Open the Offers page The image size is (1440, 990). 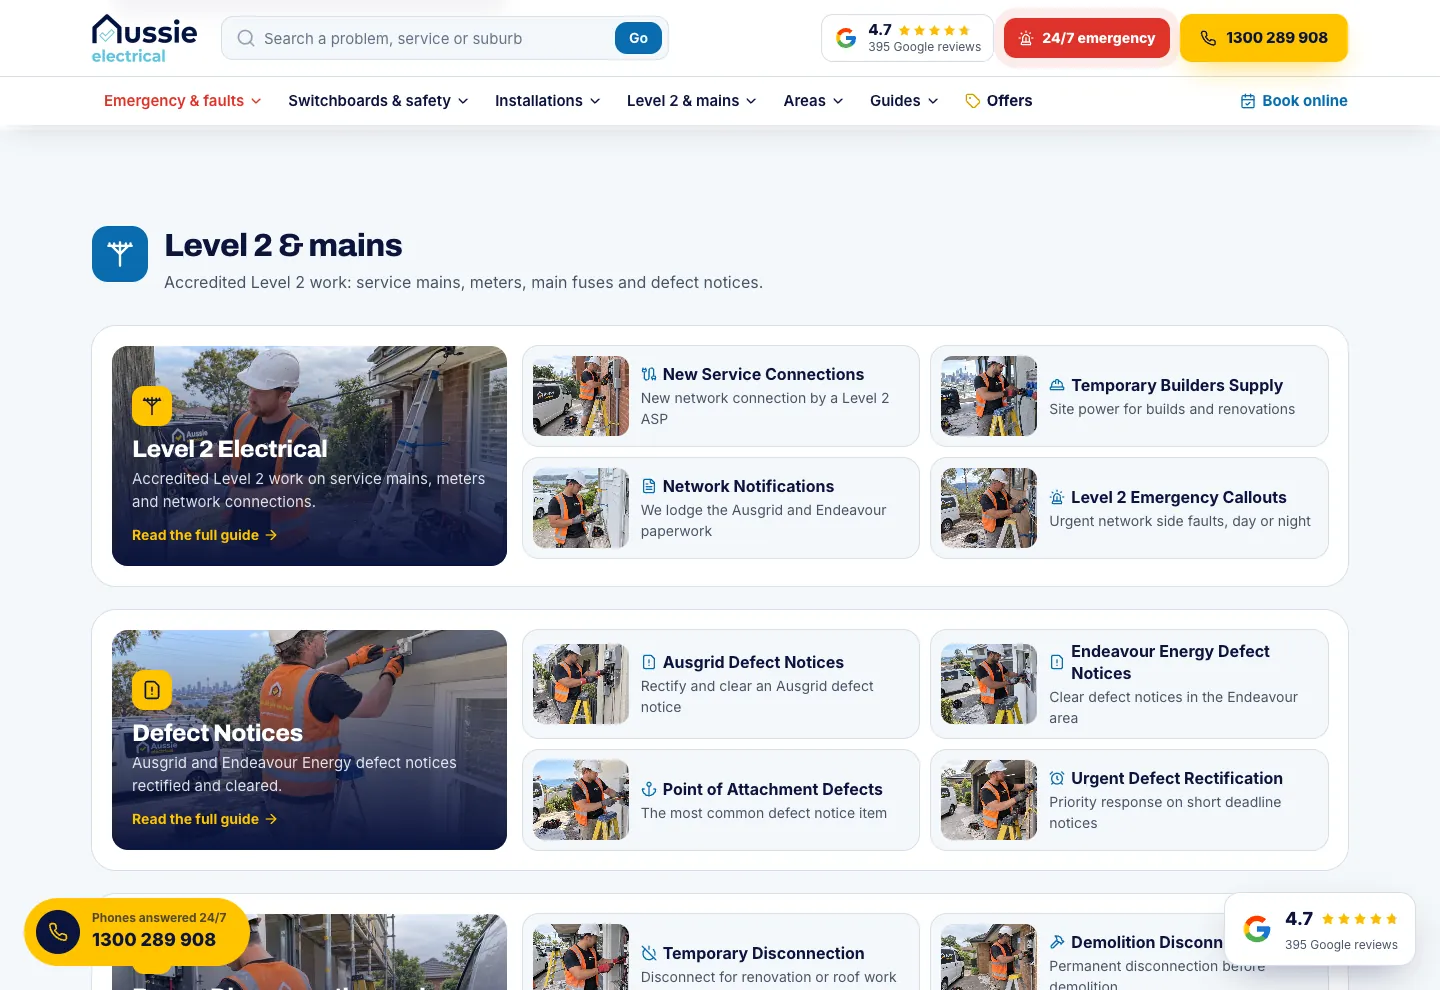(998, 101)
